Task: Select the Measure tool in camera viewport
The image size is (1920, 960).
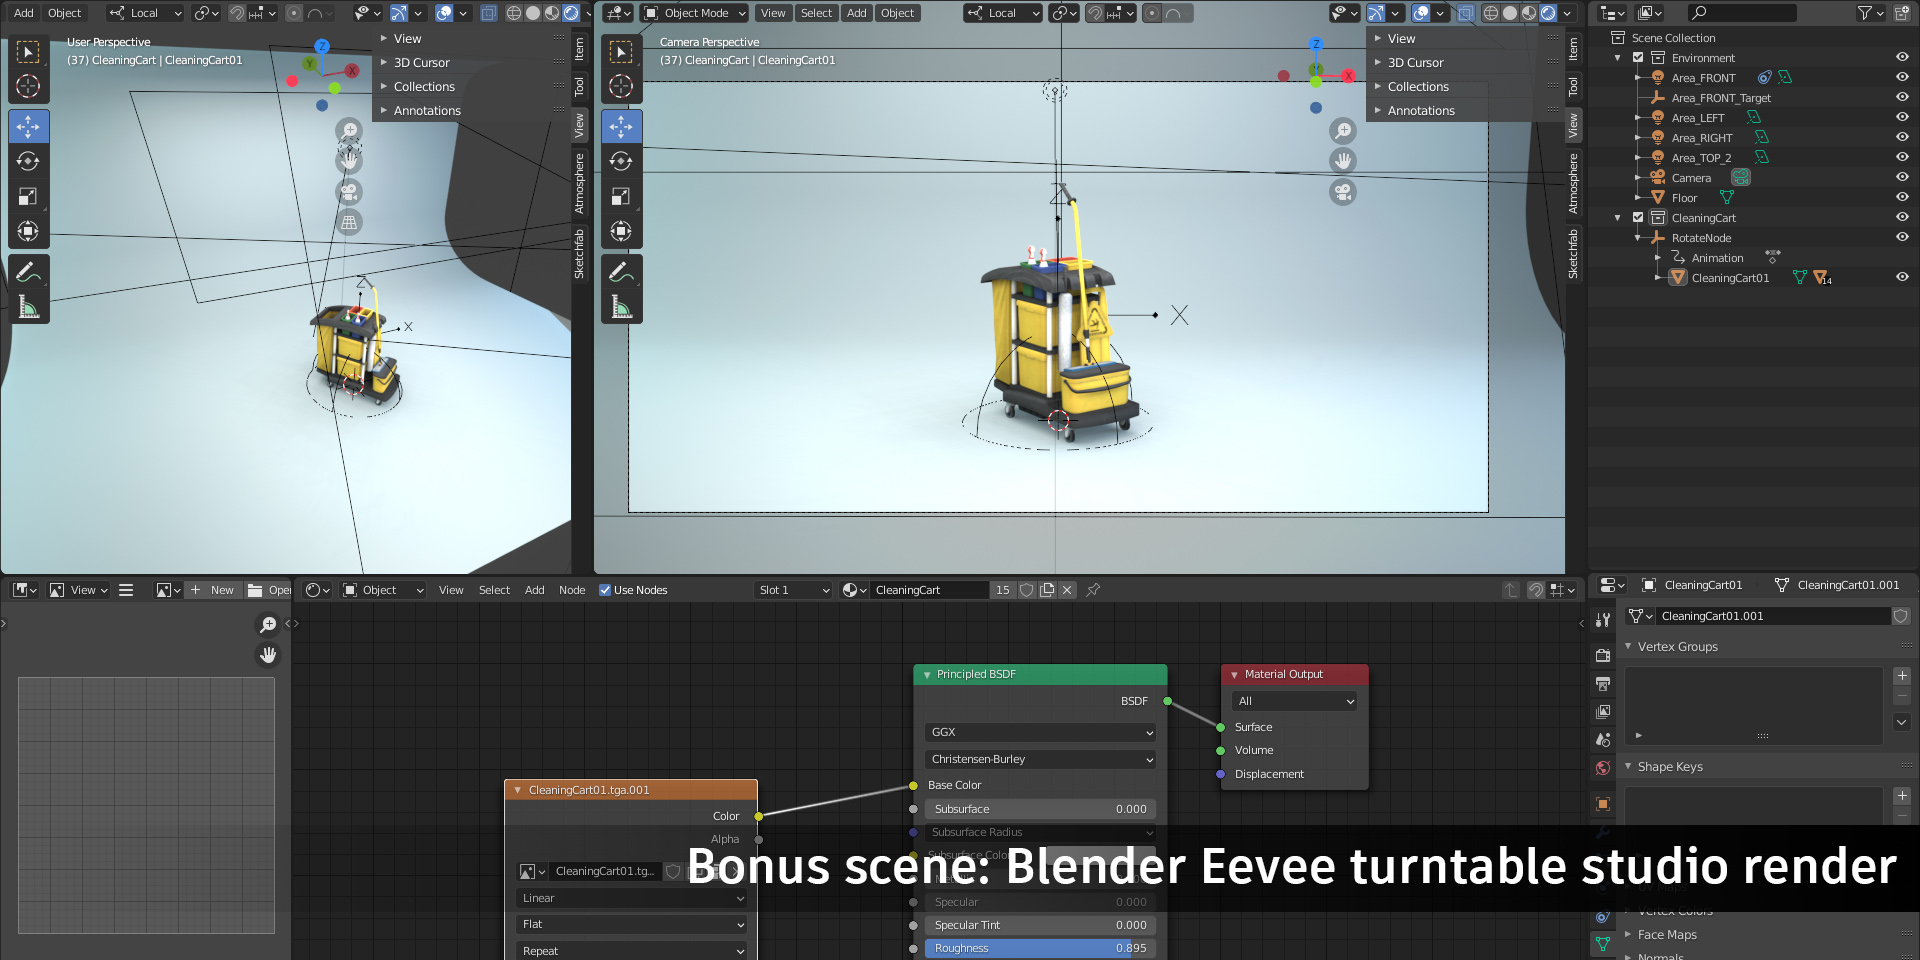Action: [621, 307]
